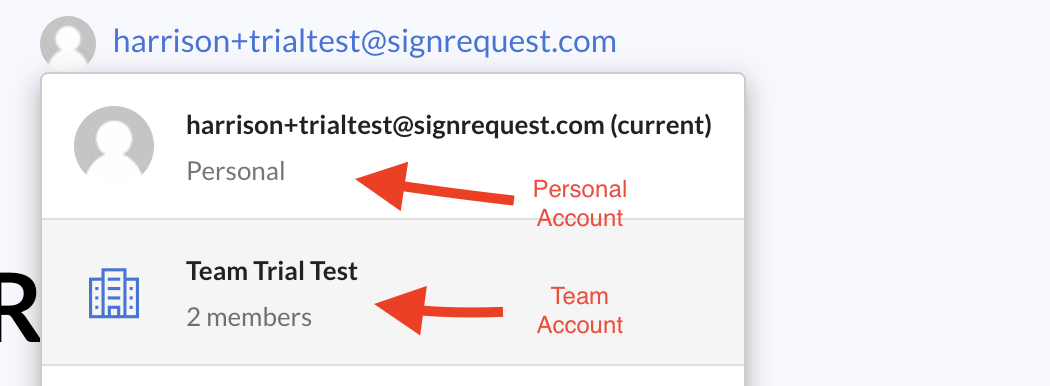1050x386 pixels.
Task: Select the harrison+trialtest account marked current
Action: pyautogui.click(x=393, y=146)
